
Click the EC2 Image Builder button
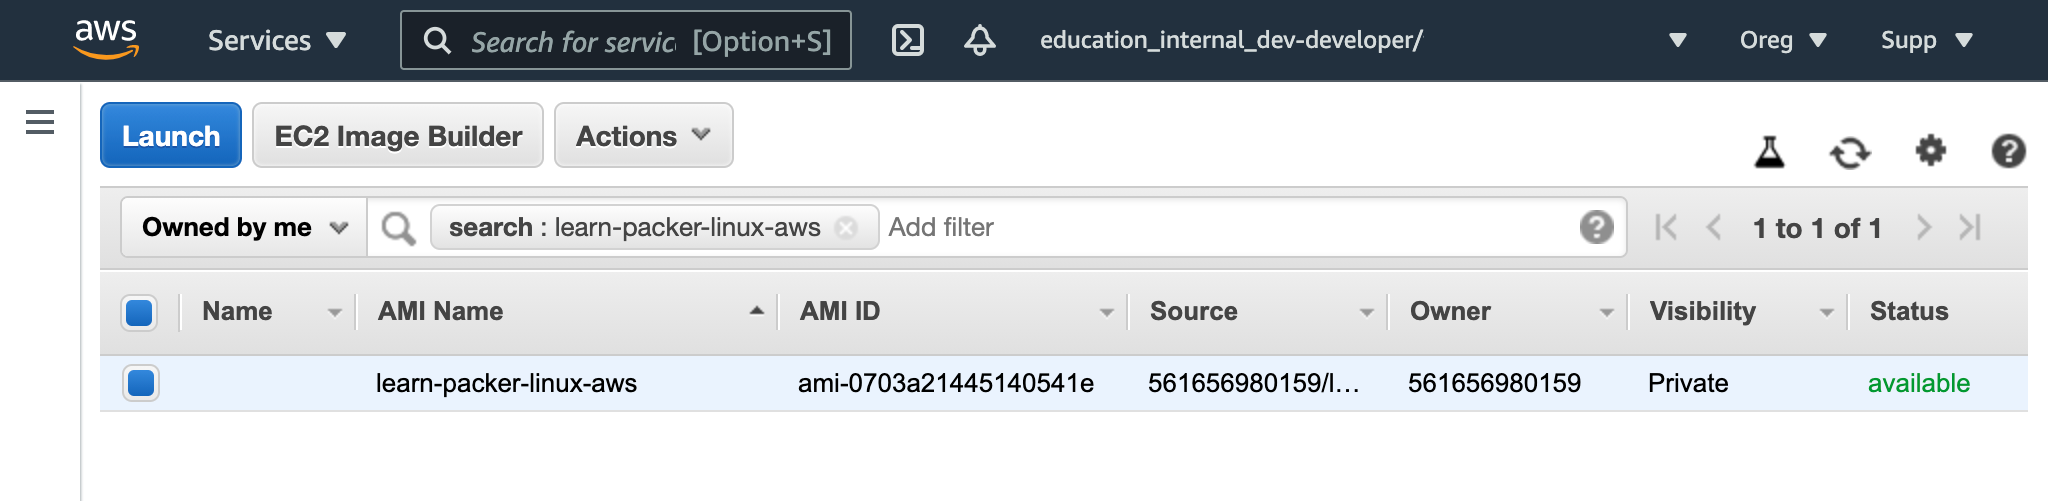click(x=398, y=135)
